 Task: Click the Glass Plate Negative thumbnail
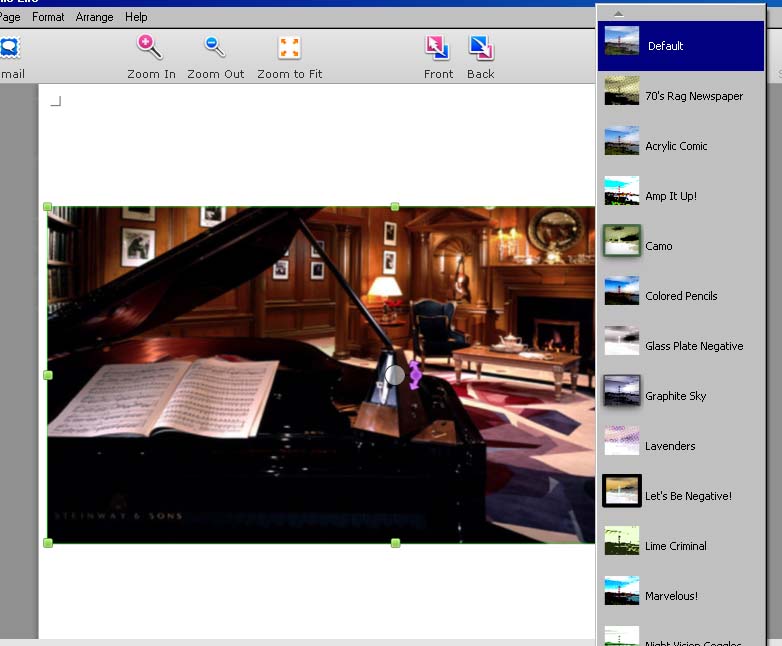pos(621,340)
